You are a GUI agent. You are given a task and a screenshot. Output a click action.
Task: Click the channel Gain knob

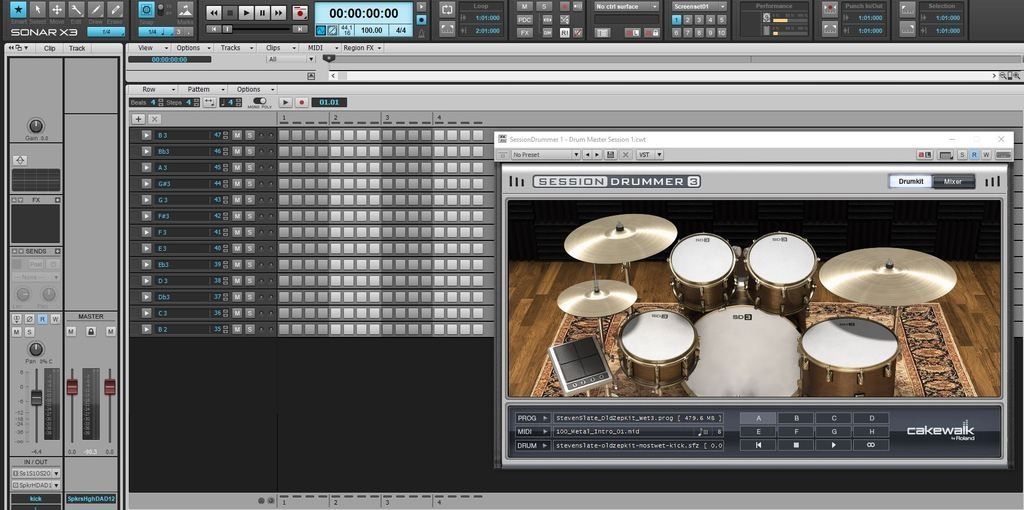point(36,126)
